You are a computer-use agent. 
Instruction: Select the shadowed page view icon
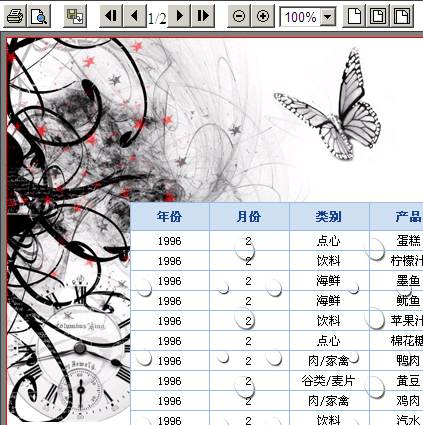pyautogui.click(x=402, y=16)
